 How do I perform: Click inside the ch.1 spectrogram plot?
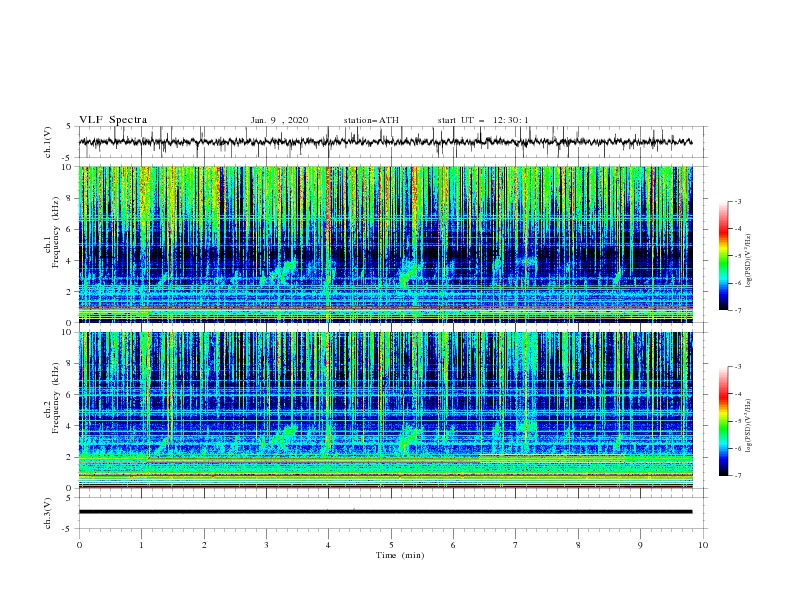tap(385, 244)
